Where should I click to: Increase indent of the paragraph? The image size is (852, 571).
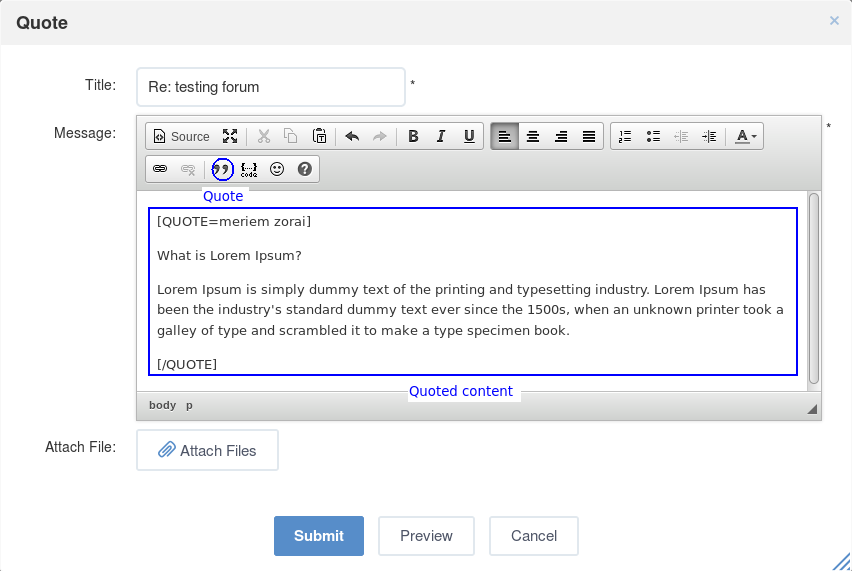click(709, 136)
